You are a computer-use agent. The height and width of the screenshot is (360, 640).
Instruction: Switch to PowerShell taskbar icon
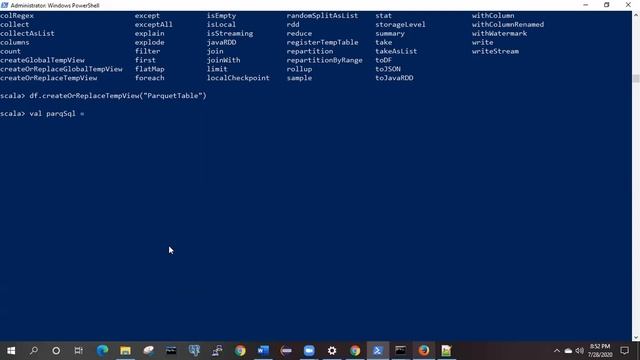click(x=378, y=351)
